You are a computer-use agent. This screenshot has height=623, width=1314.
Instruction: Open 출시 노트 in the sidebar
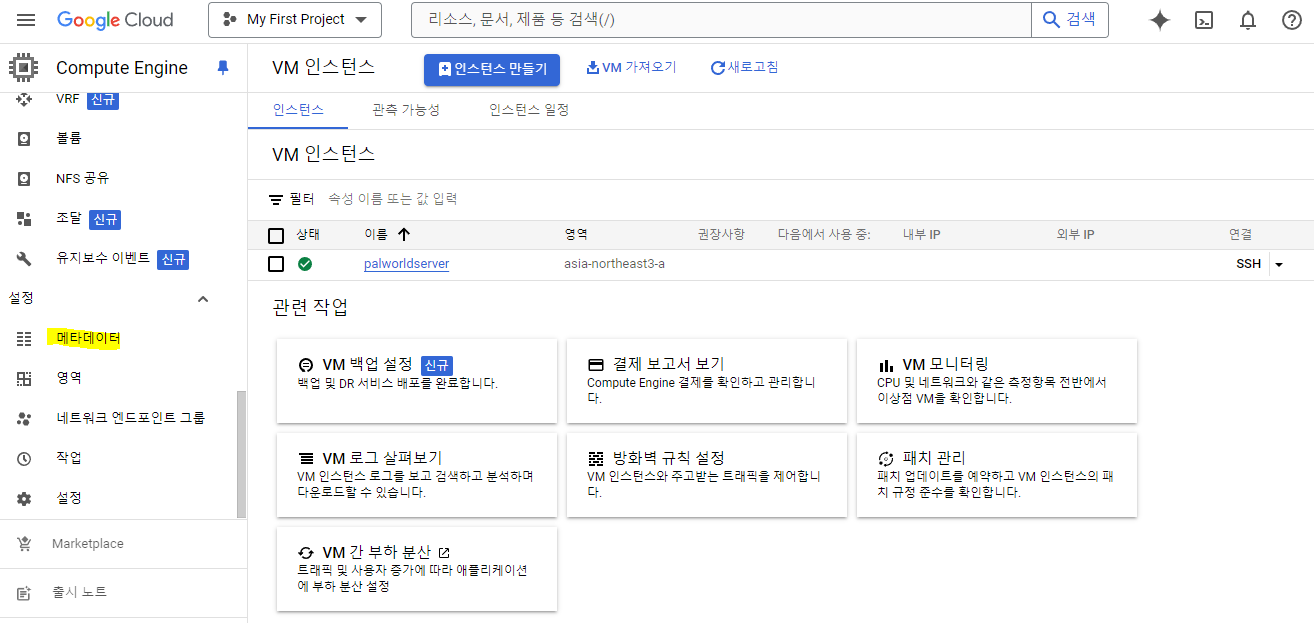click(x=80, y=592)
